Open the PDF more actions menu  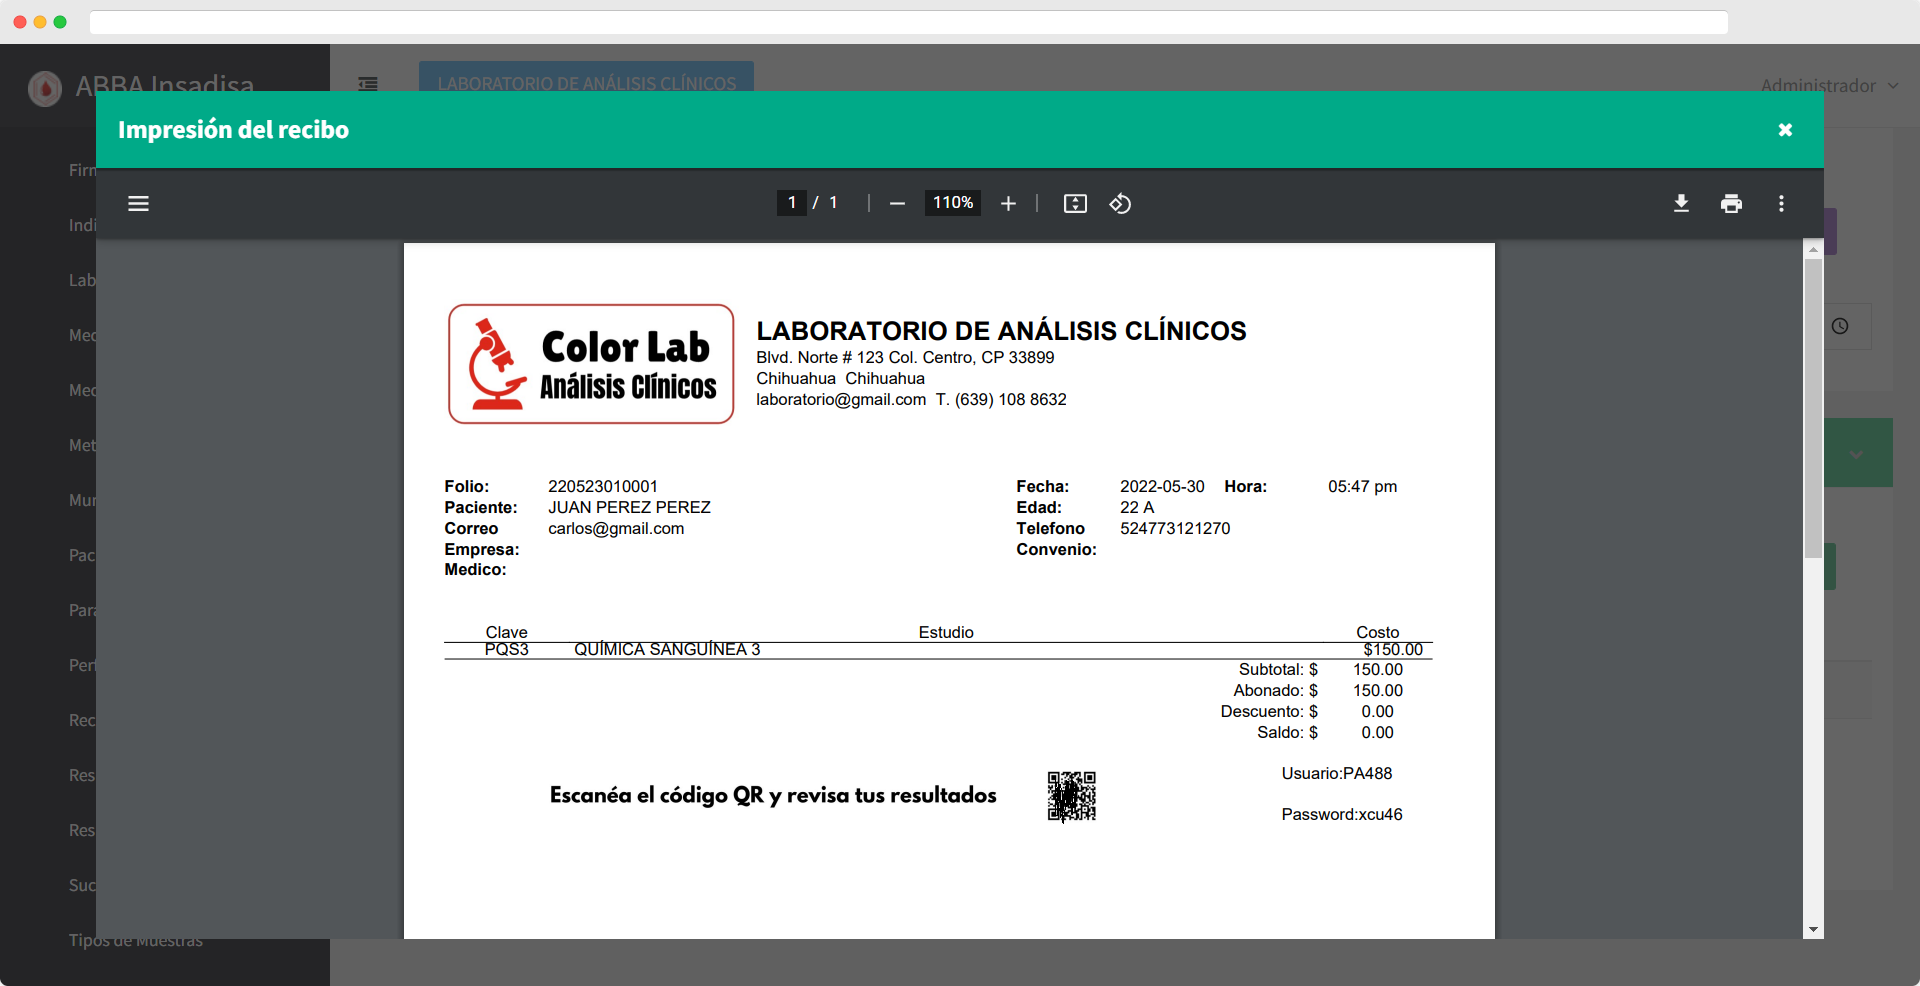[x=1781, y=204]
